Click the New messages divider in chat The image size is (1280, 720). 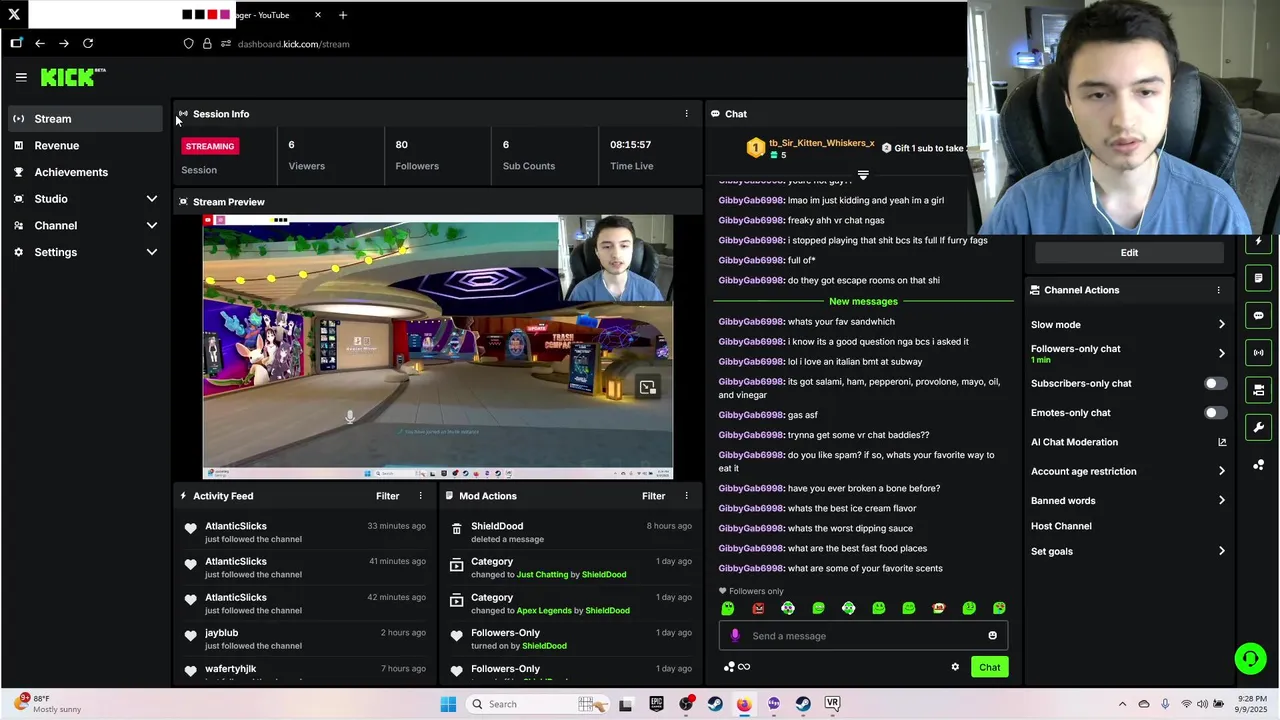(863, 301)
